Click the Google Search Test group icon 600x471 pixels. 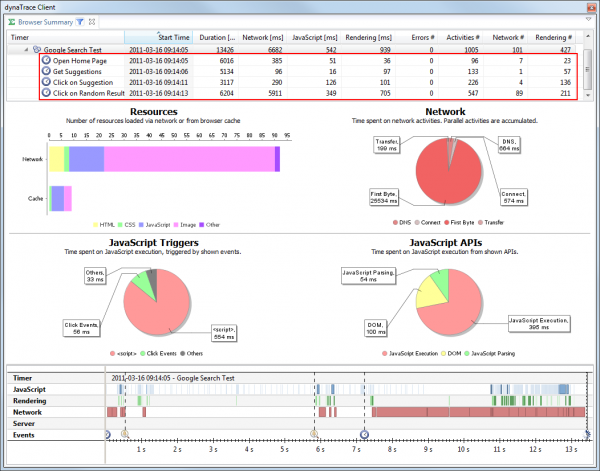point(37,49)
